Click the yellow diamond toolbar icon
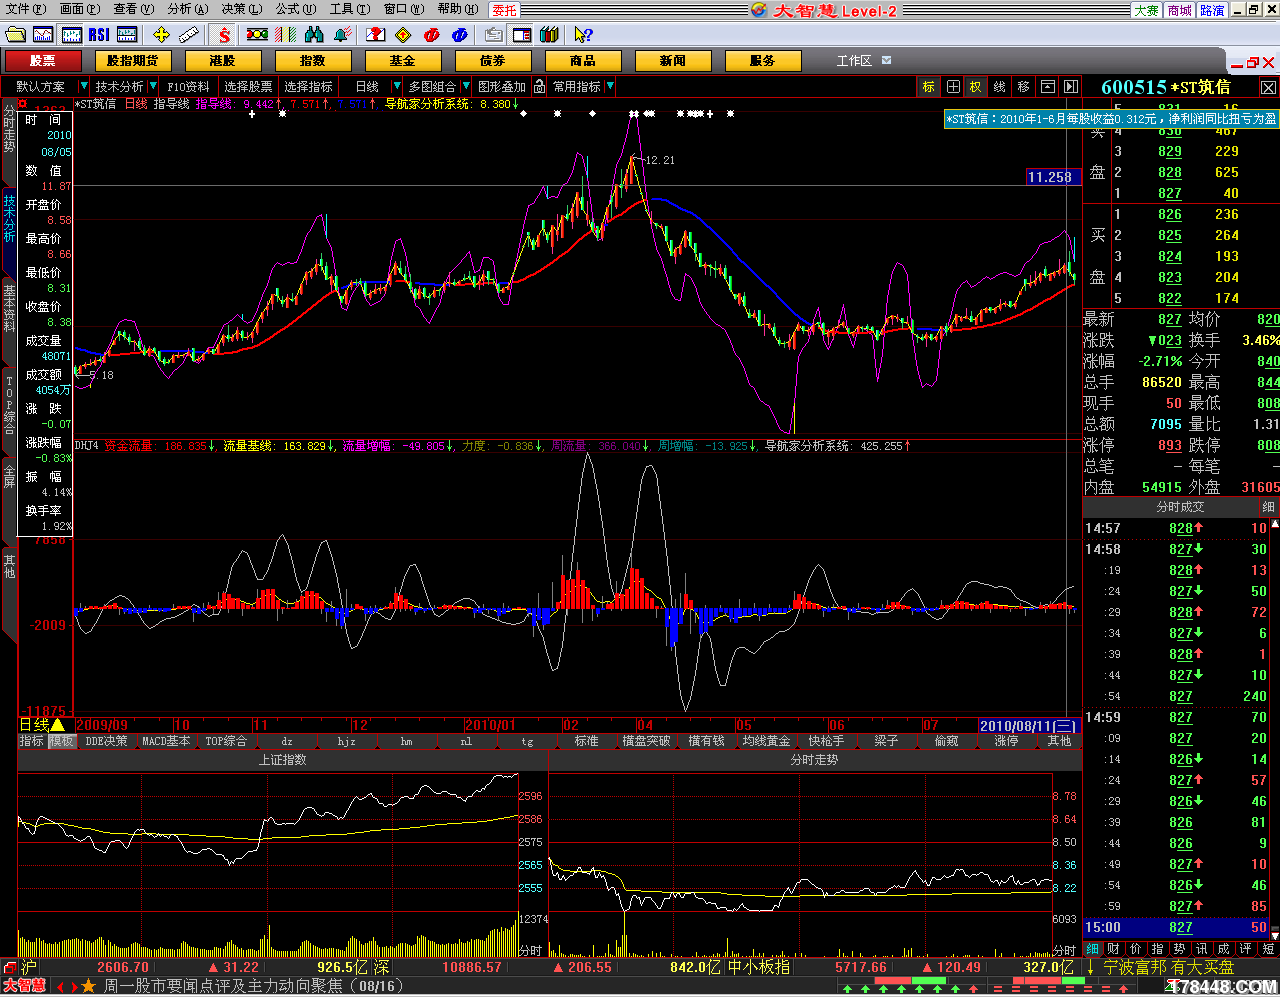Viewport: 1280px width, 997px height. click(x=403, y=35)
